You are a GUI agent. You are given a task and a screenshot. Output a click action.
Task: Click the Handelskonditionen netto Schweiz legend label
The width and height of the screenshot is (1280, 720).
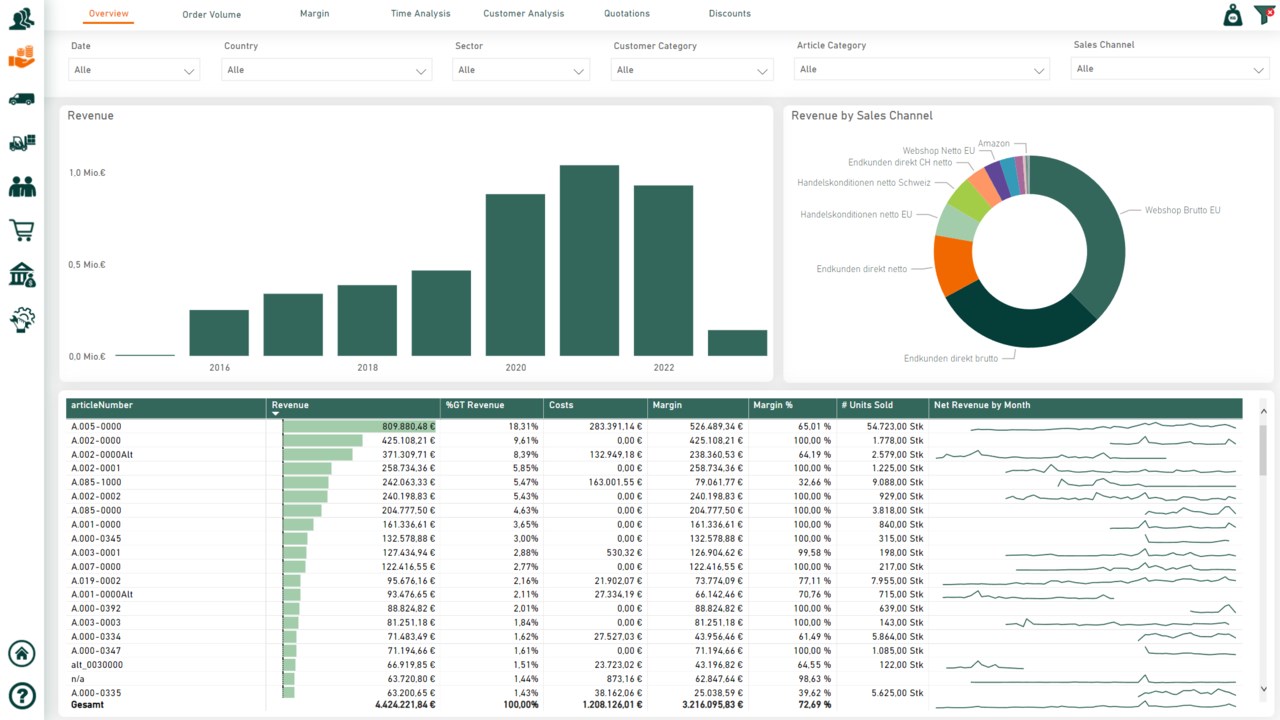click(x=863, y=183)
